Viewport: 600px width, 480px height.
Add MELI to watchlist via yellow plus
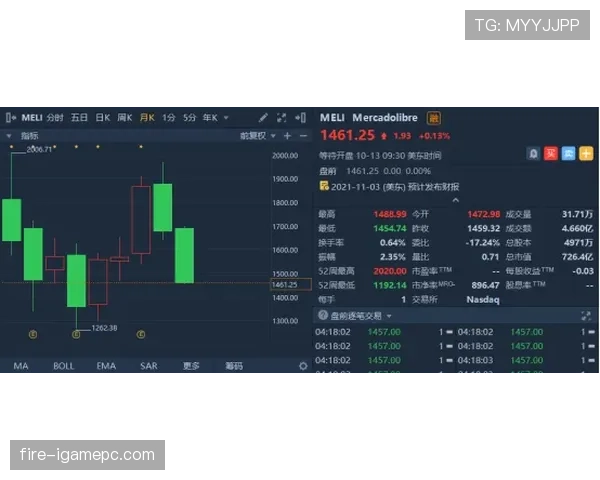pos(586,154)
